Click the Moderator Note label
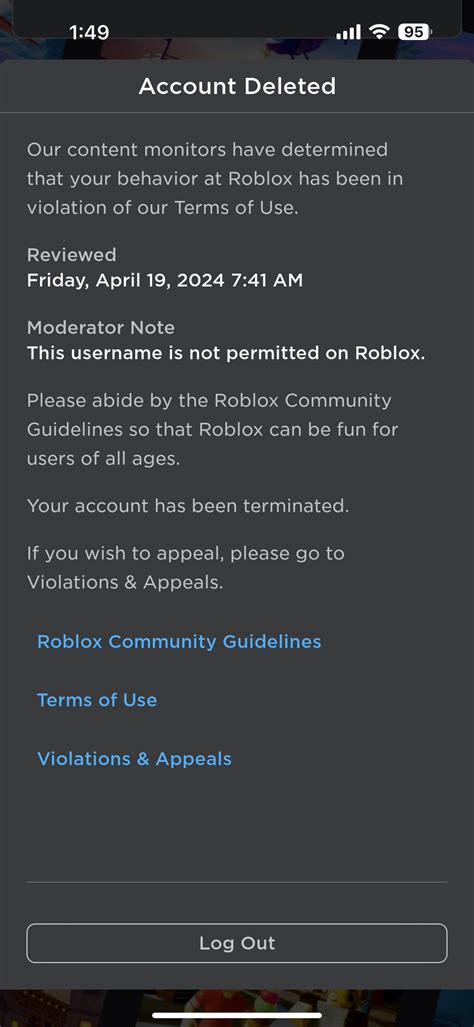The height and width of the screenshot is (1027, 474). pyautogui.click(x=101, y=327)
